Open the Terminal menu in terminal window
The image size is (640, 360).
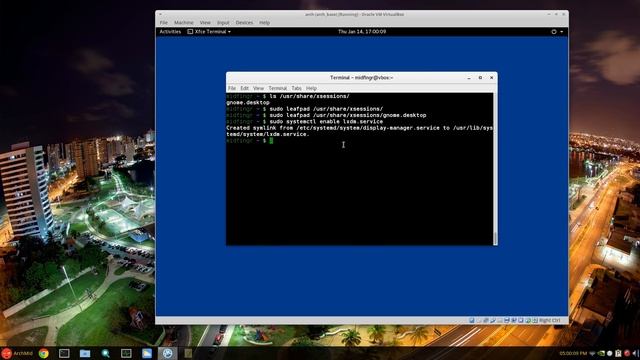278,88
